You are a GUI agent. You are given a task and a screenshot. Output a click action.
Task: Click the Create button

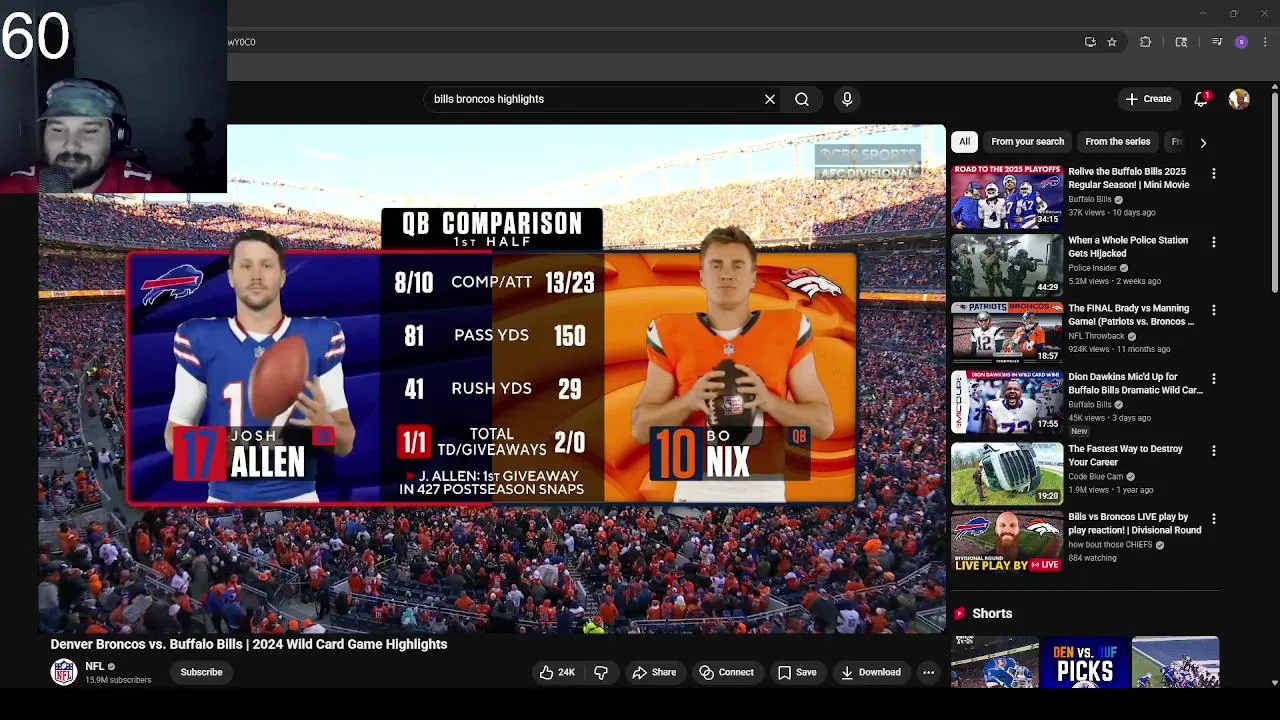1148,99
